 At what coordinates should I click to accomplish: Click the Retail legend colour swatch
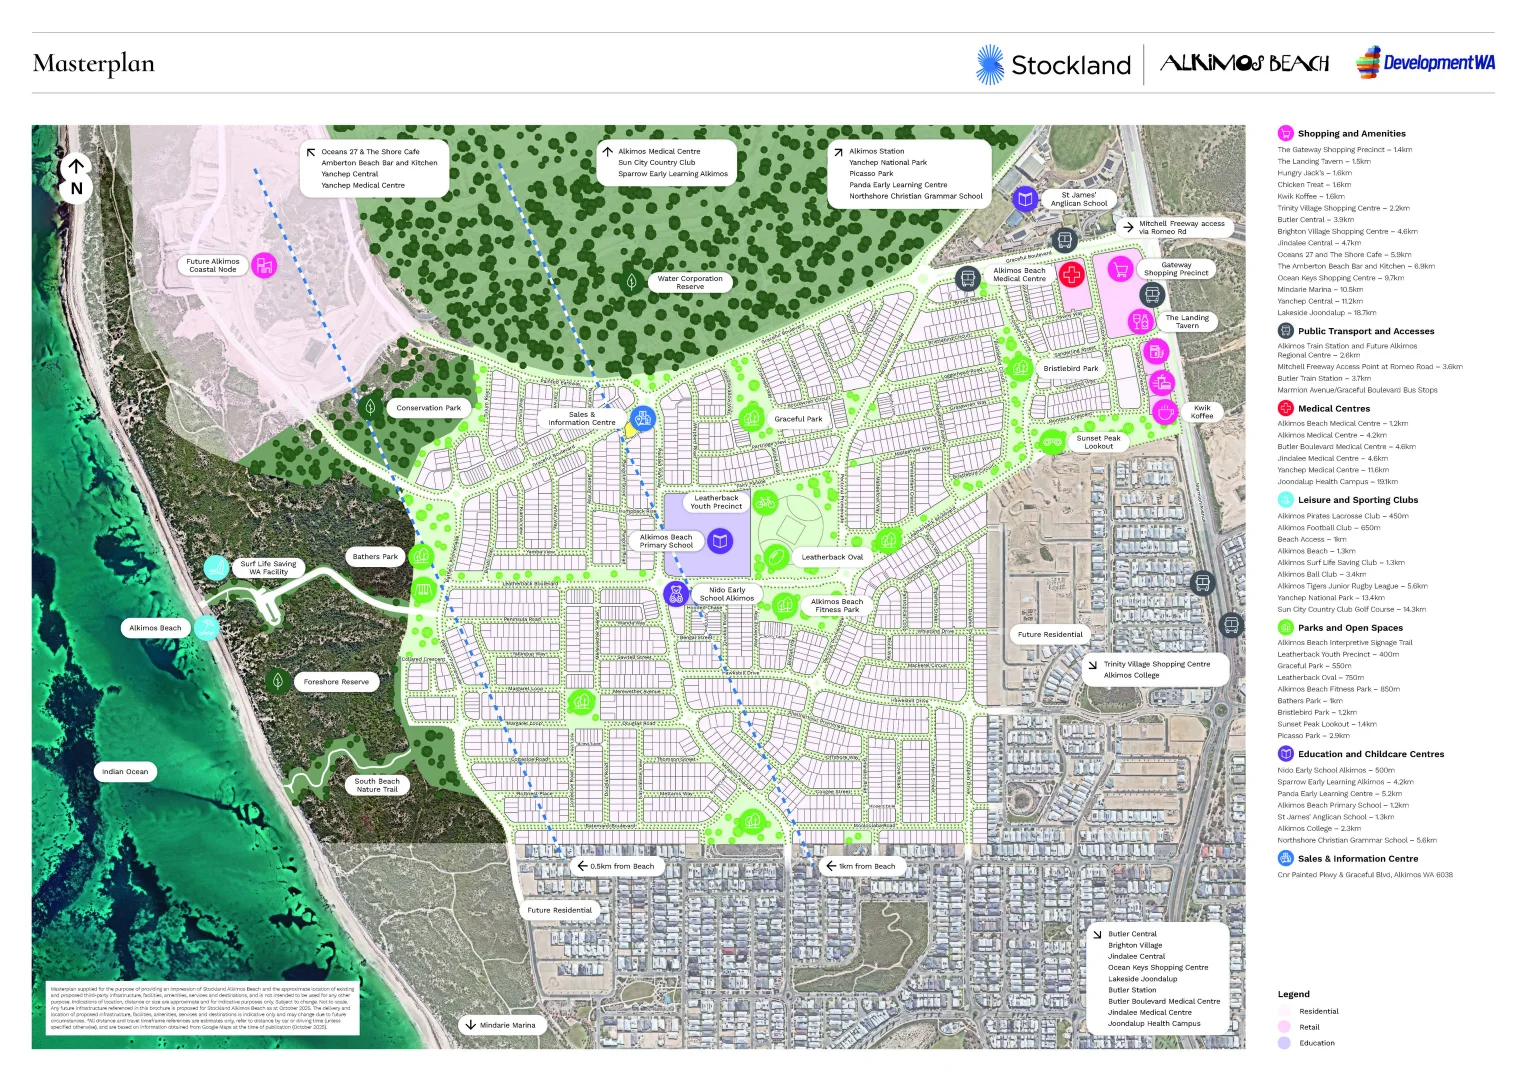(x=1284, y=1027)
